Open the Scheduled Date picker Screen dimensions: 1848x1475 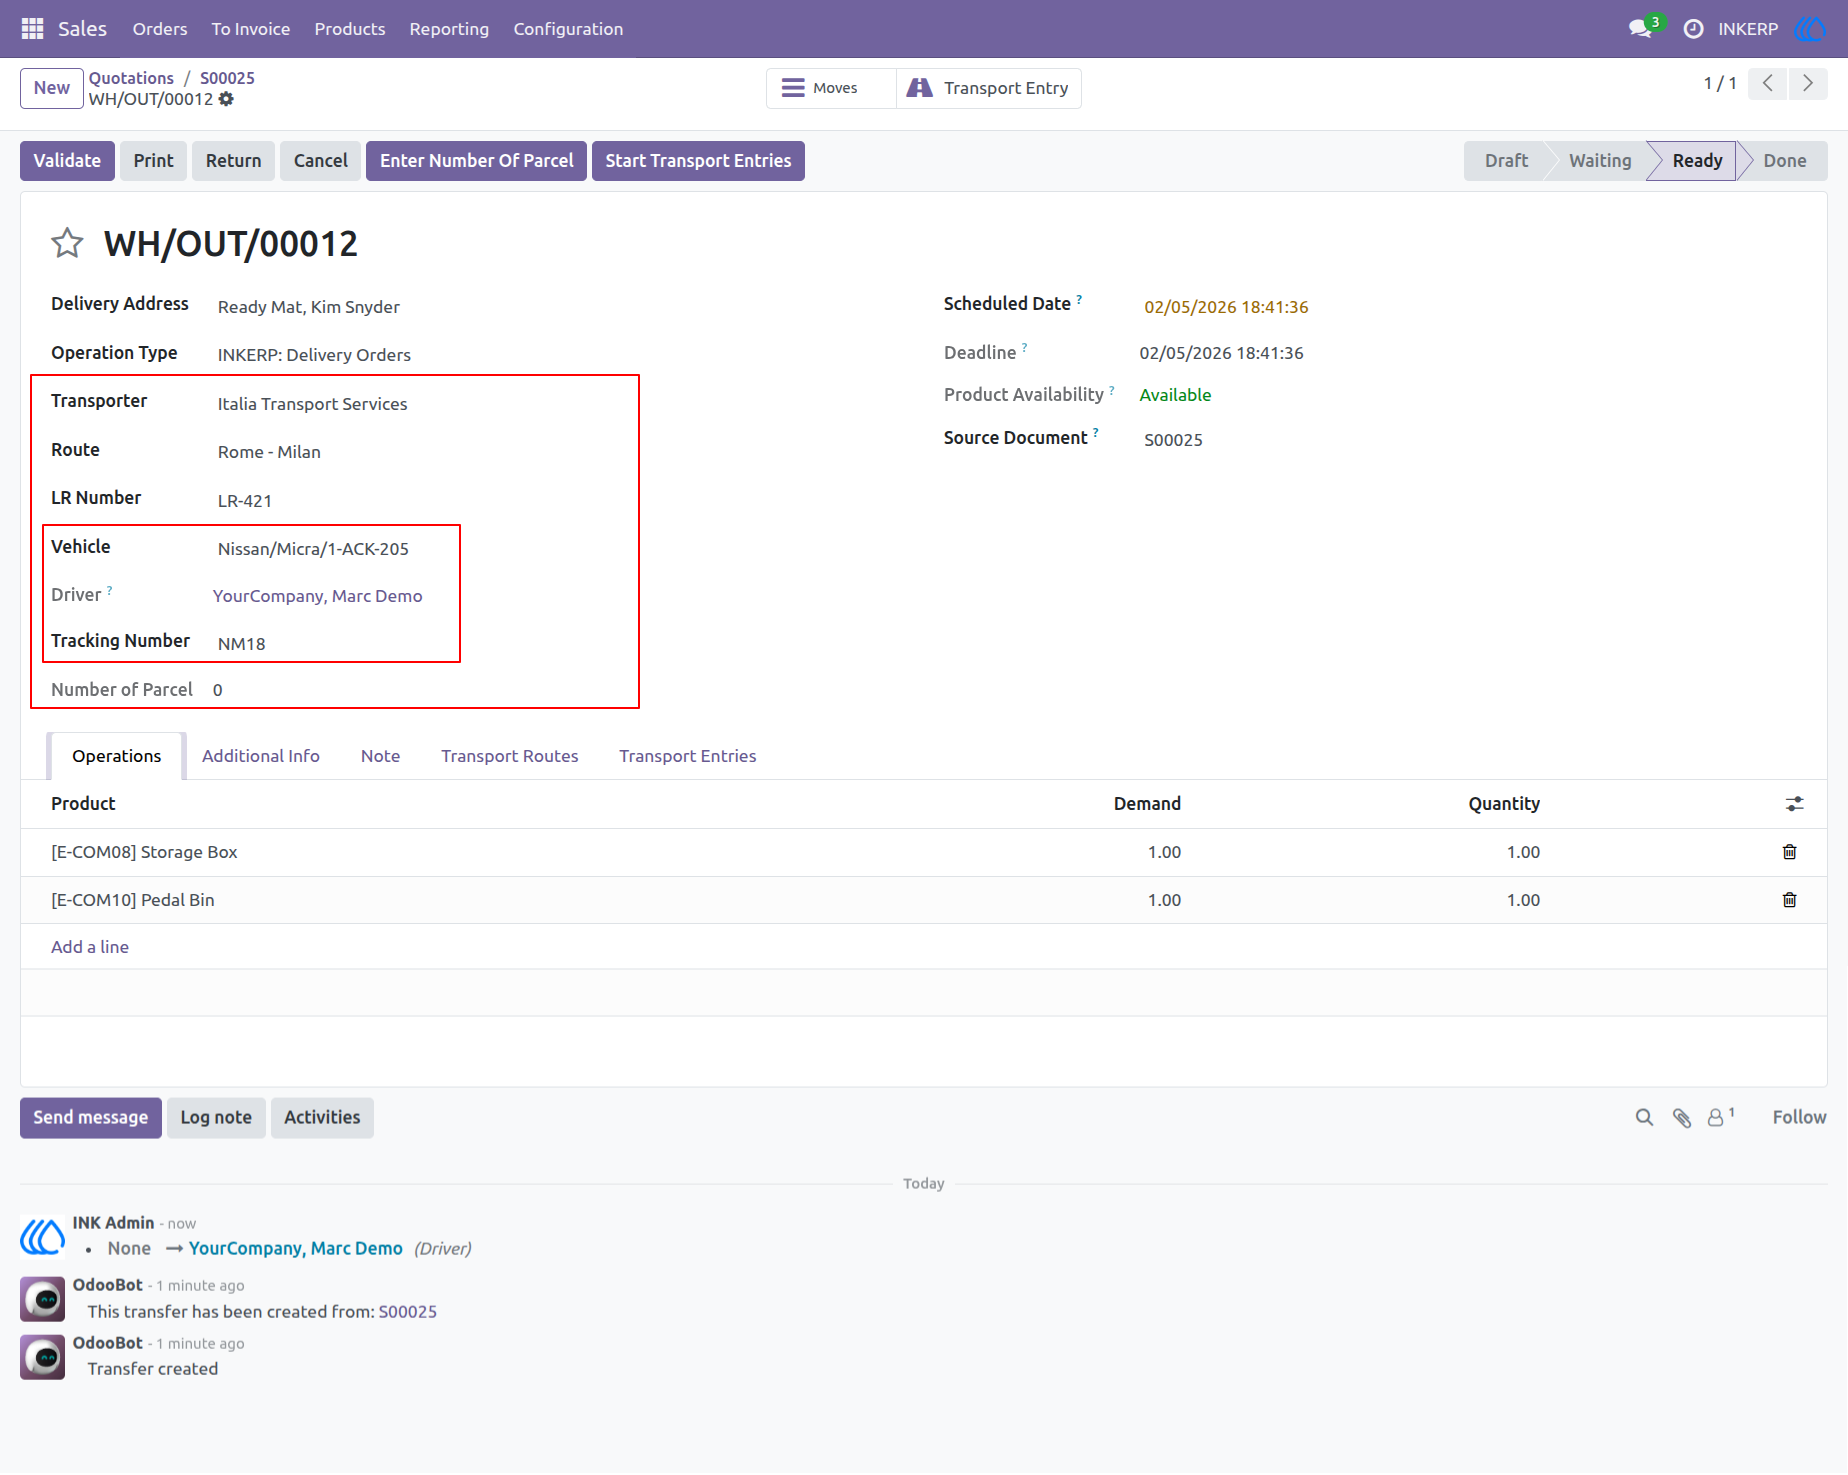tap(1226, 307)
